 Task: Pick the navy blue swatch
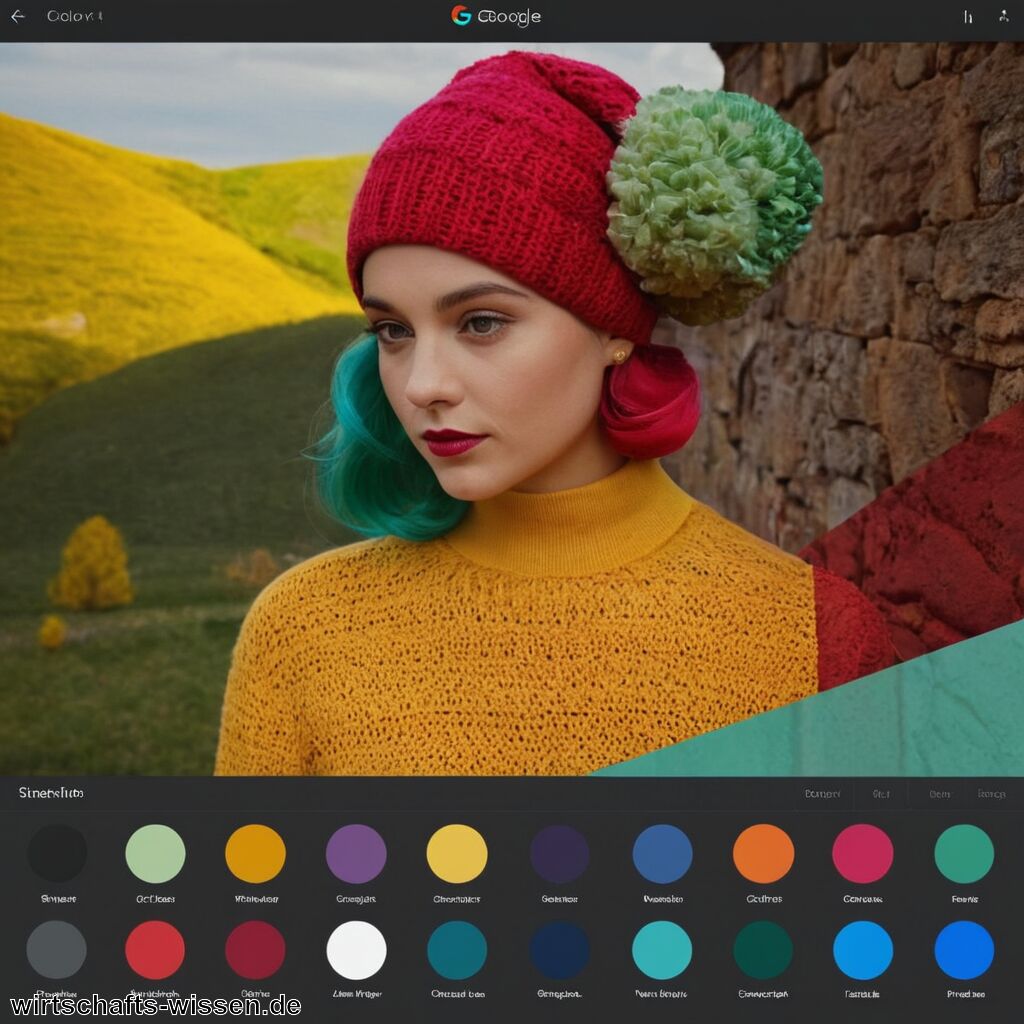click(x=560, y=950)
